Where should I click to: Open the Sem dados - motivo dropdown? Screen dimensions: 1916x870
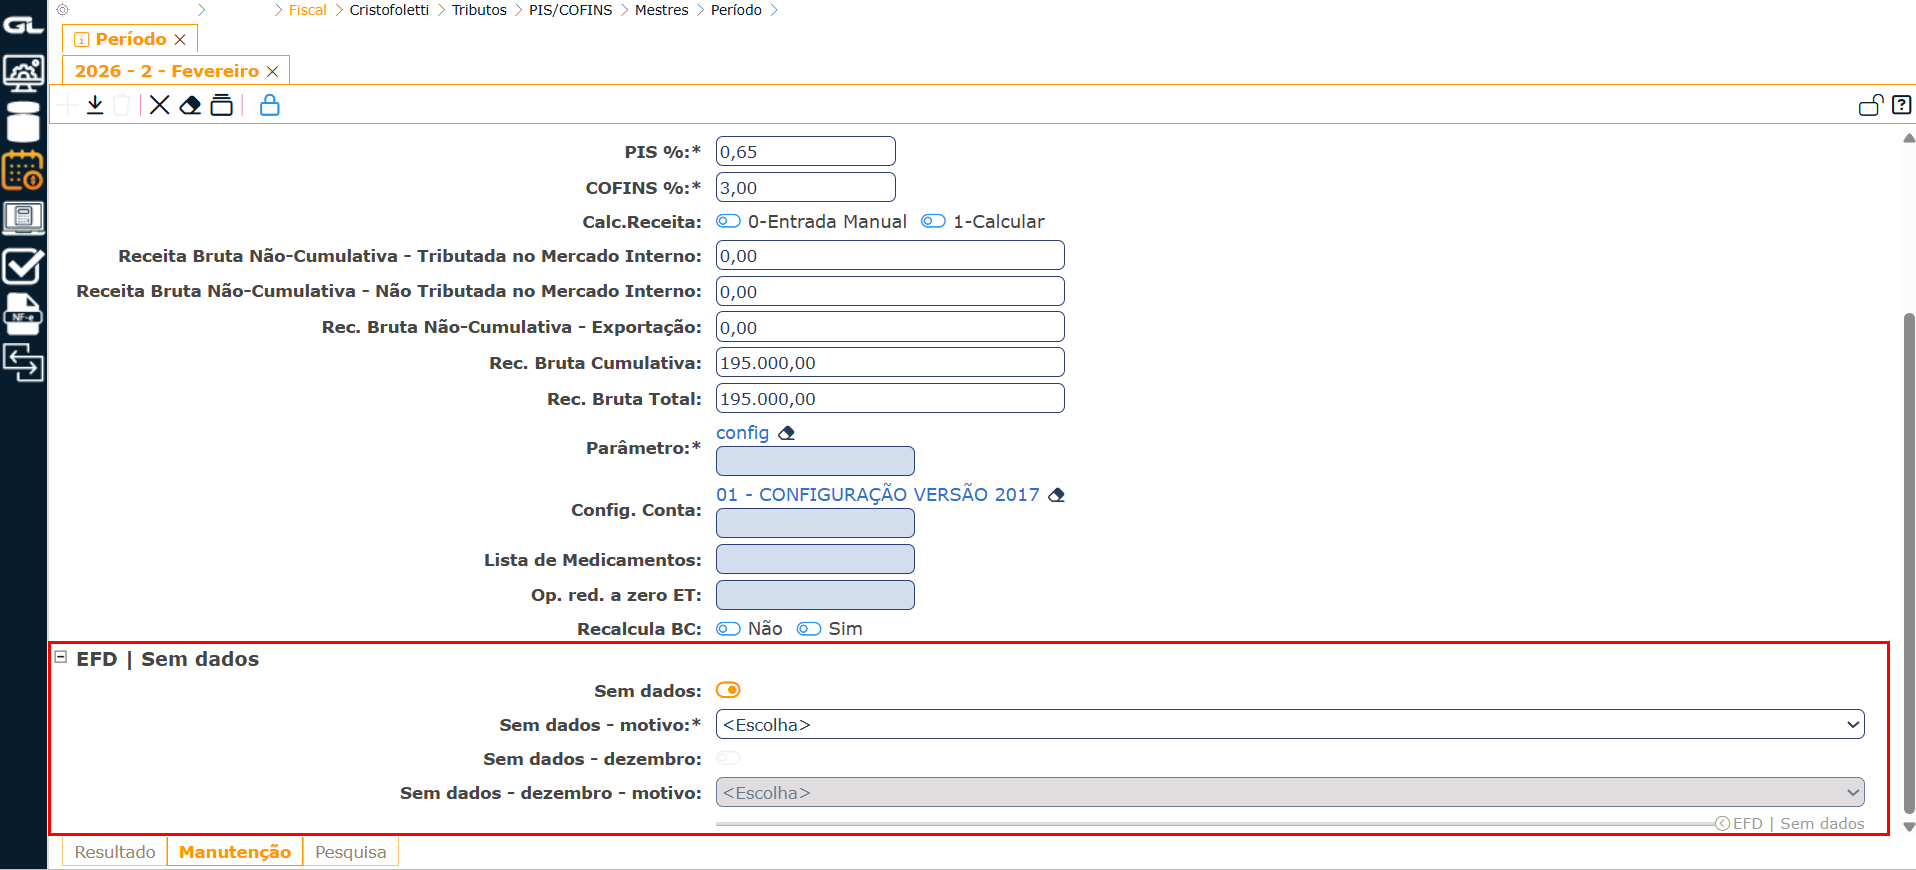click(1289, 725)
